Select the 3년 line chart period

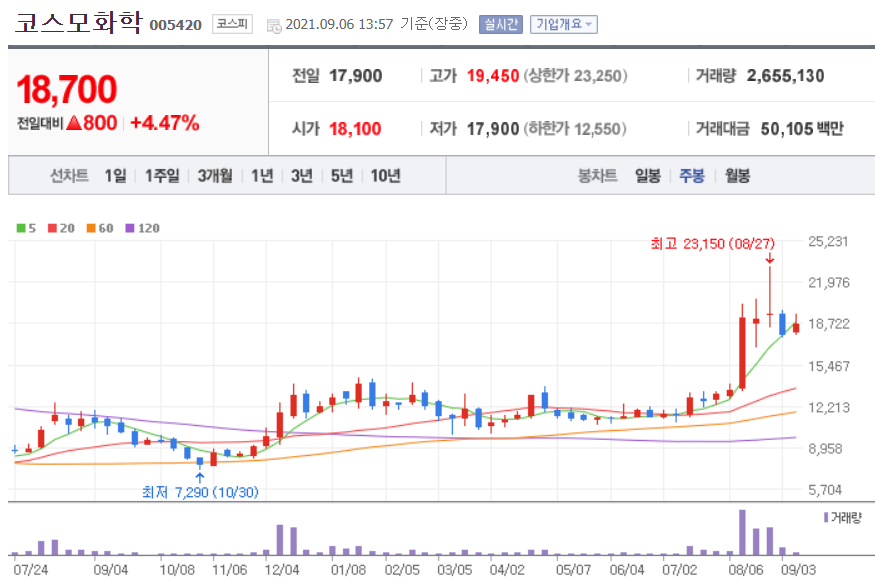[302, 176]
